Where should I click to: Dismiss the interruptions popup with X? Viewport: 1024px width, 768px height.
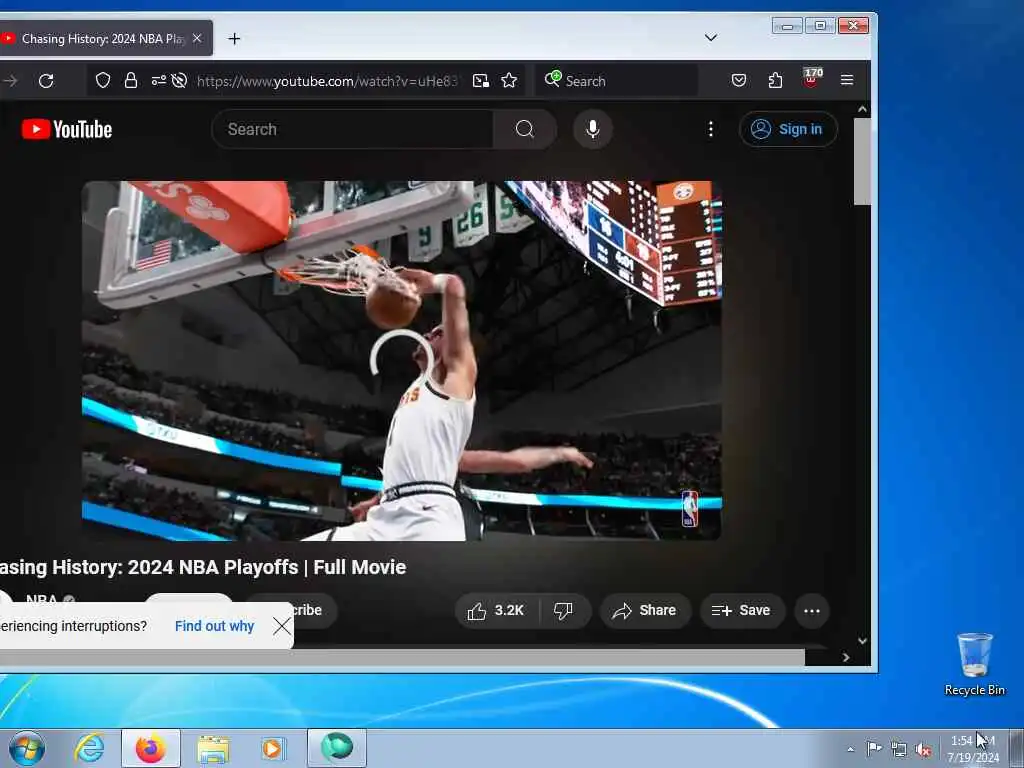tap(281, 626)
